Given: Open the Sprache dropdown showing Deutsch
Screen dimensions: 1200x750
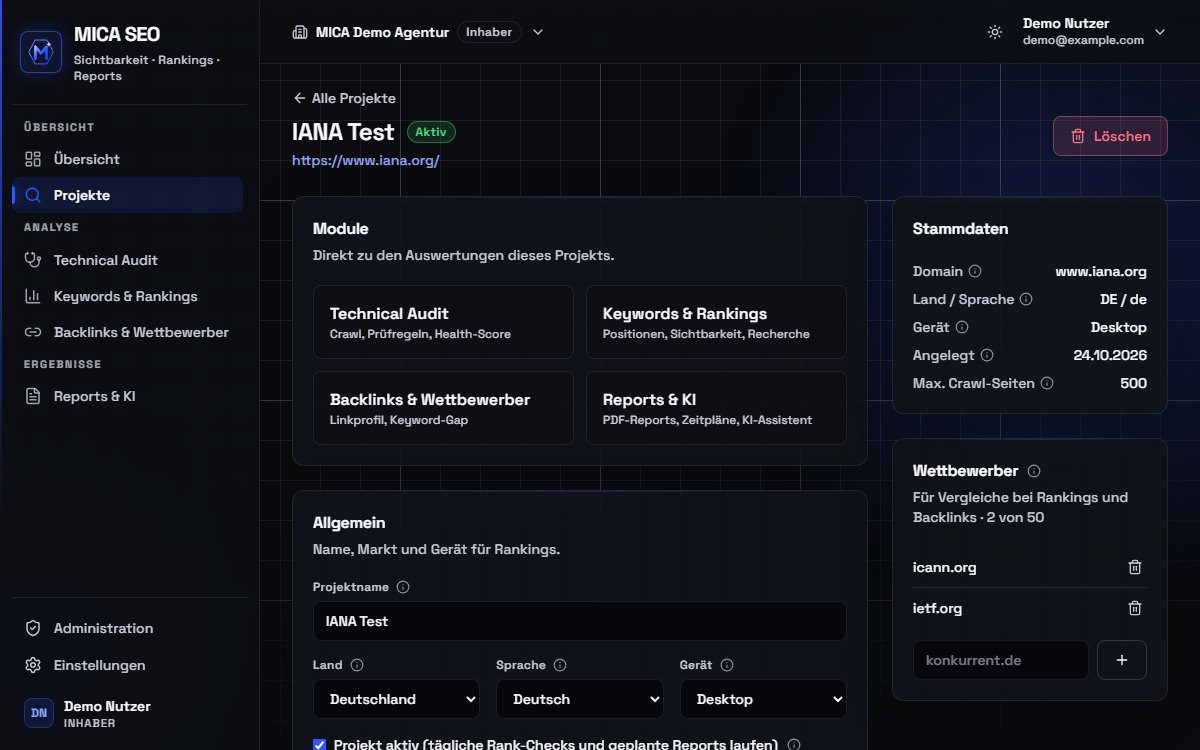Looking at the screenshot, I should point(580,699).
